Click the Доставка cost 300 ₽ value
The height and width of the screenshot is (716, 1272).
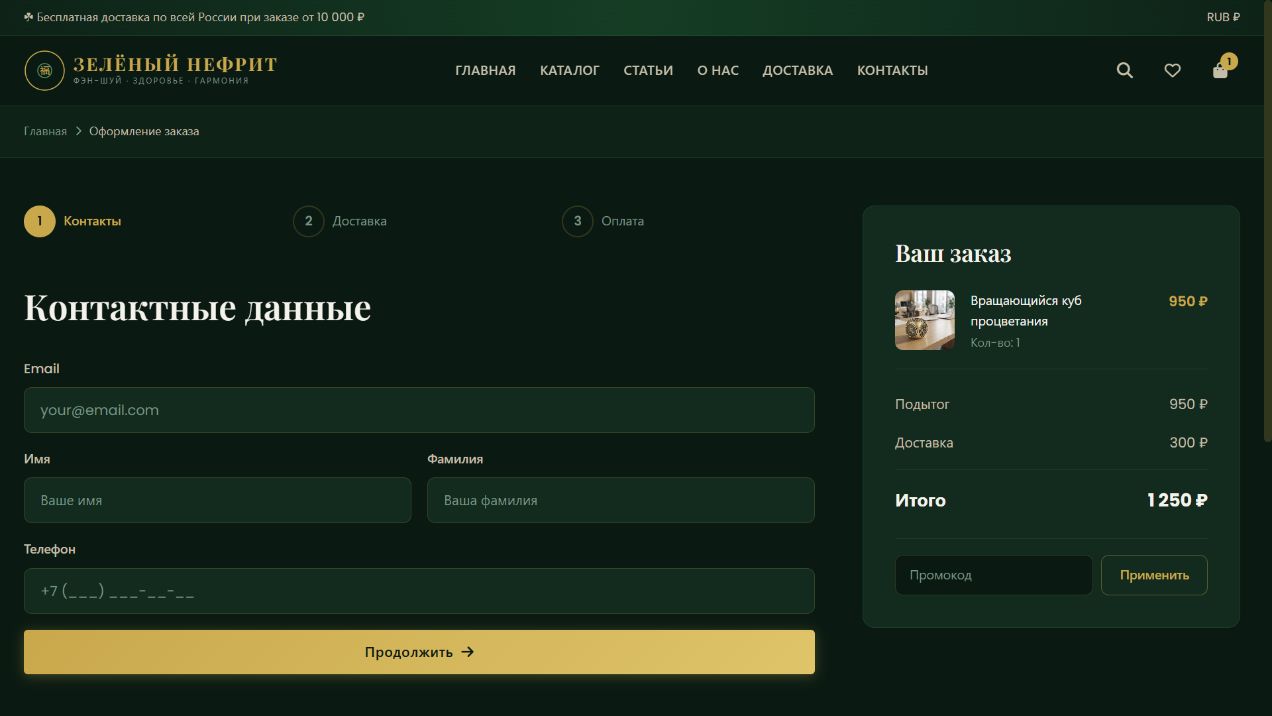1189,443
